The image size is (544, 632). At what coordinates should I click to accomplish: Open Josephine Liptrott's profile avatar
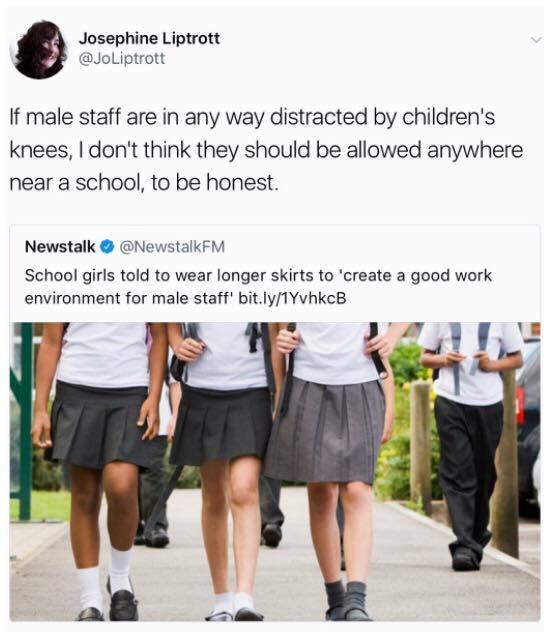(x=39, y=50)
